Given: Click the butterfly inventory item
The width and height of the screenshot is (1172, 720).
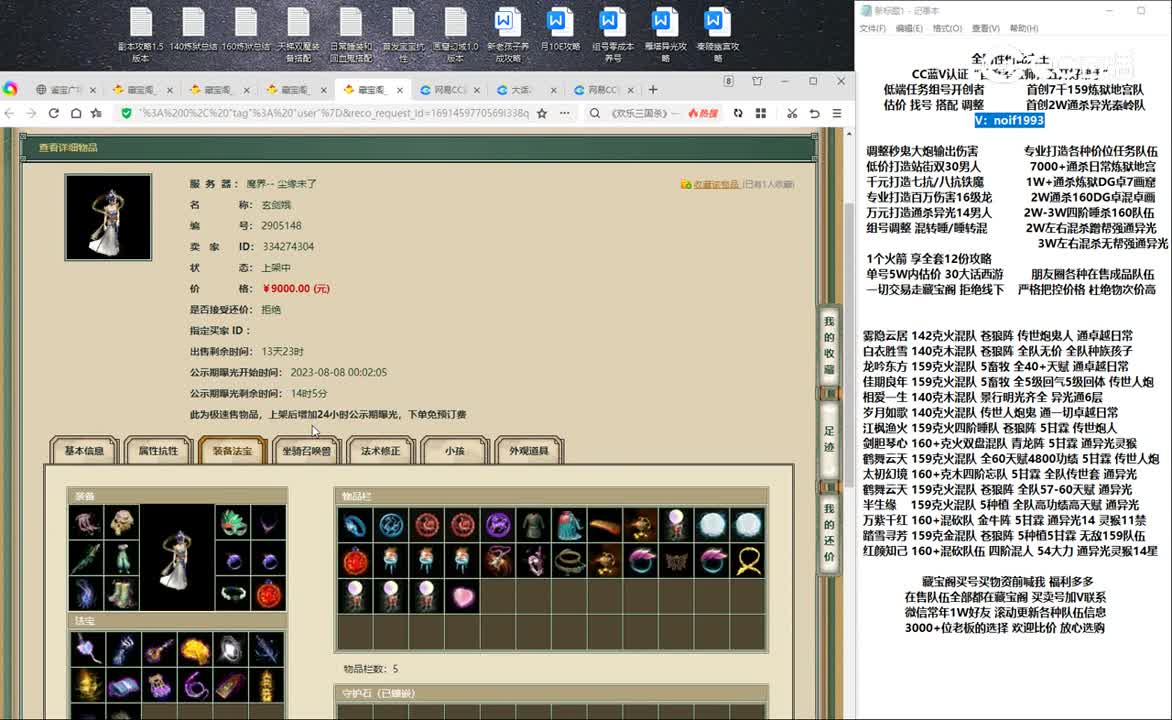Looking at the screenshot, I should (x=676, y=561).
